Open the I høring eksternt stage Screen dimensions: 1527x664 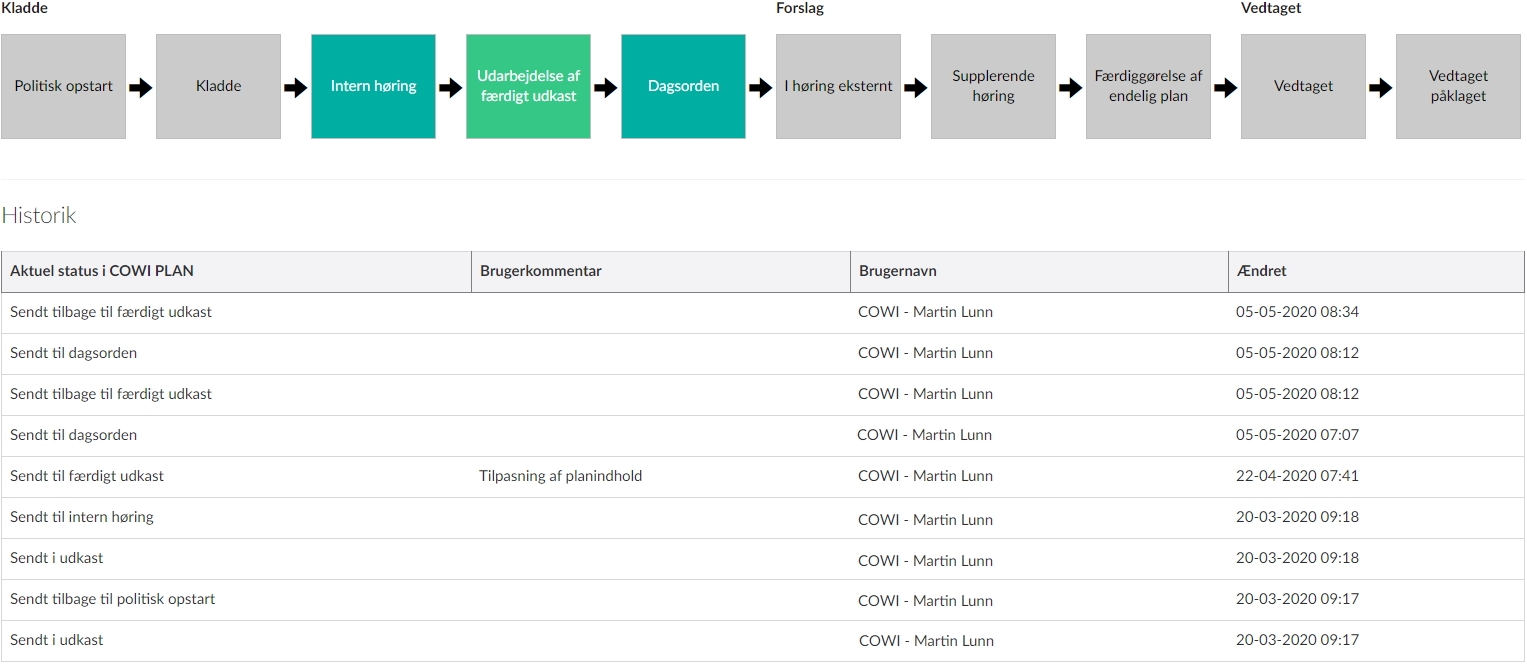838,87
